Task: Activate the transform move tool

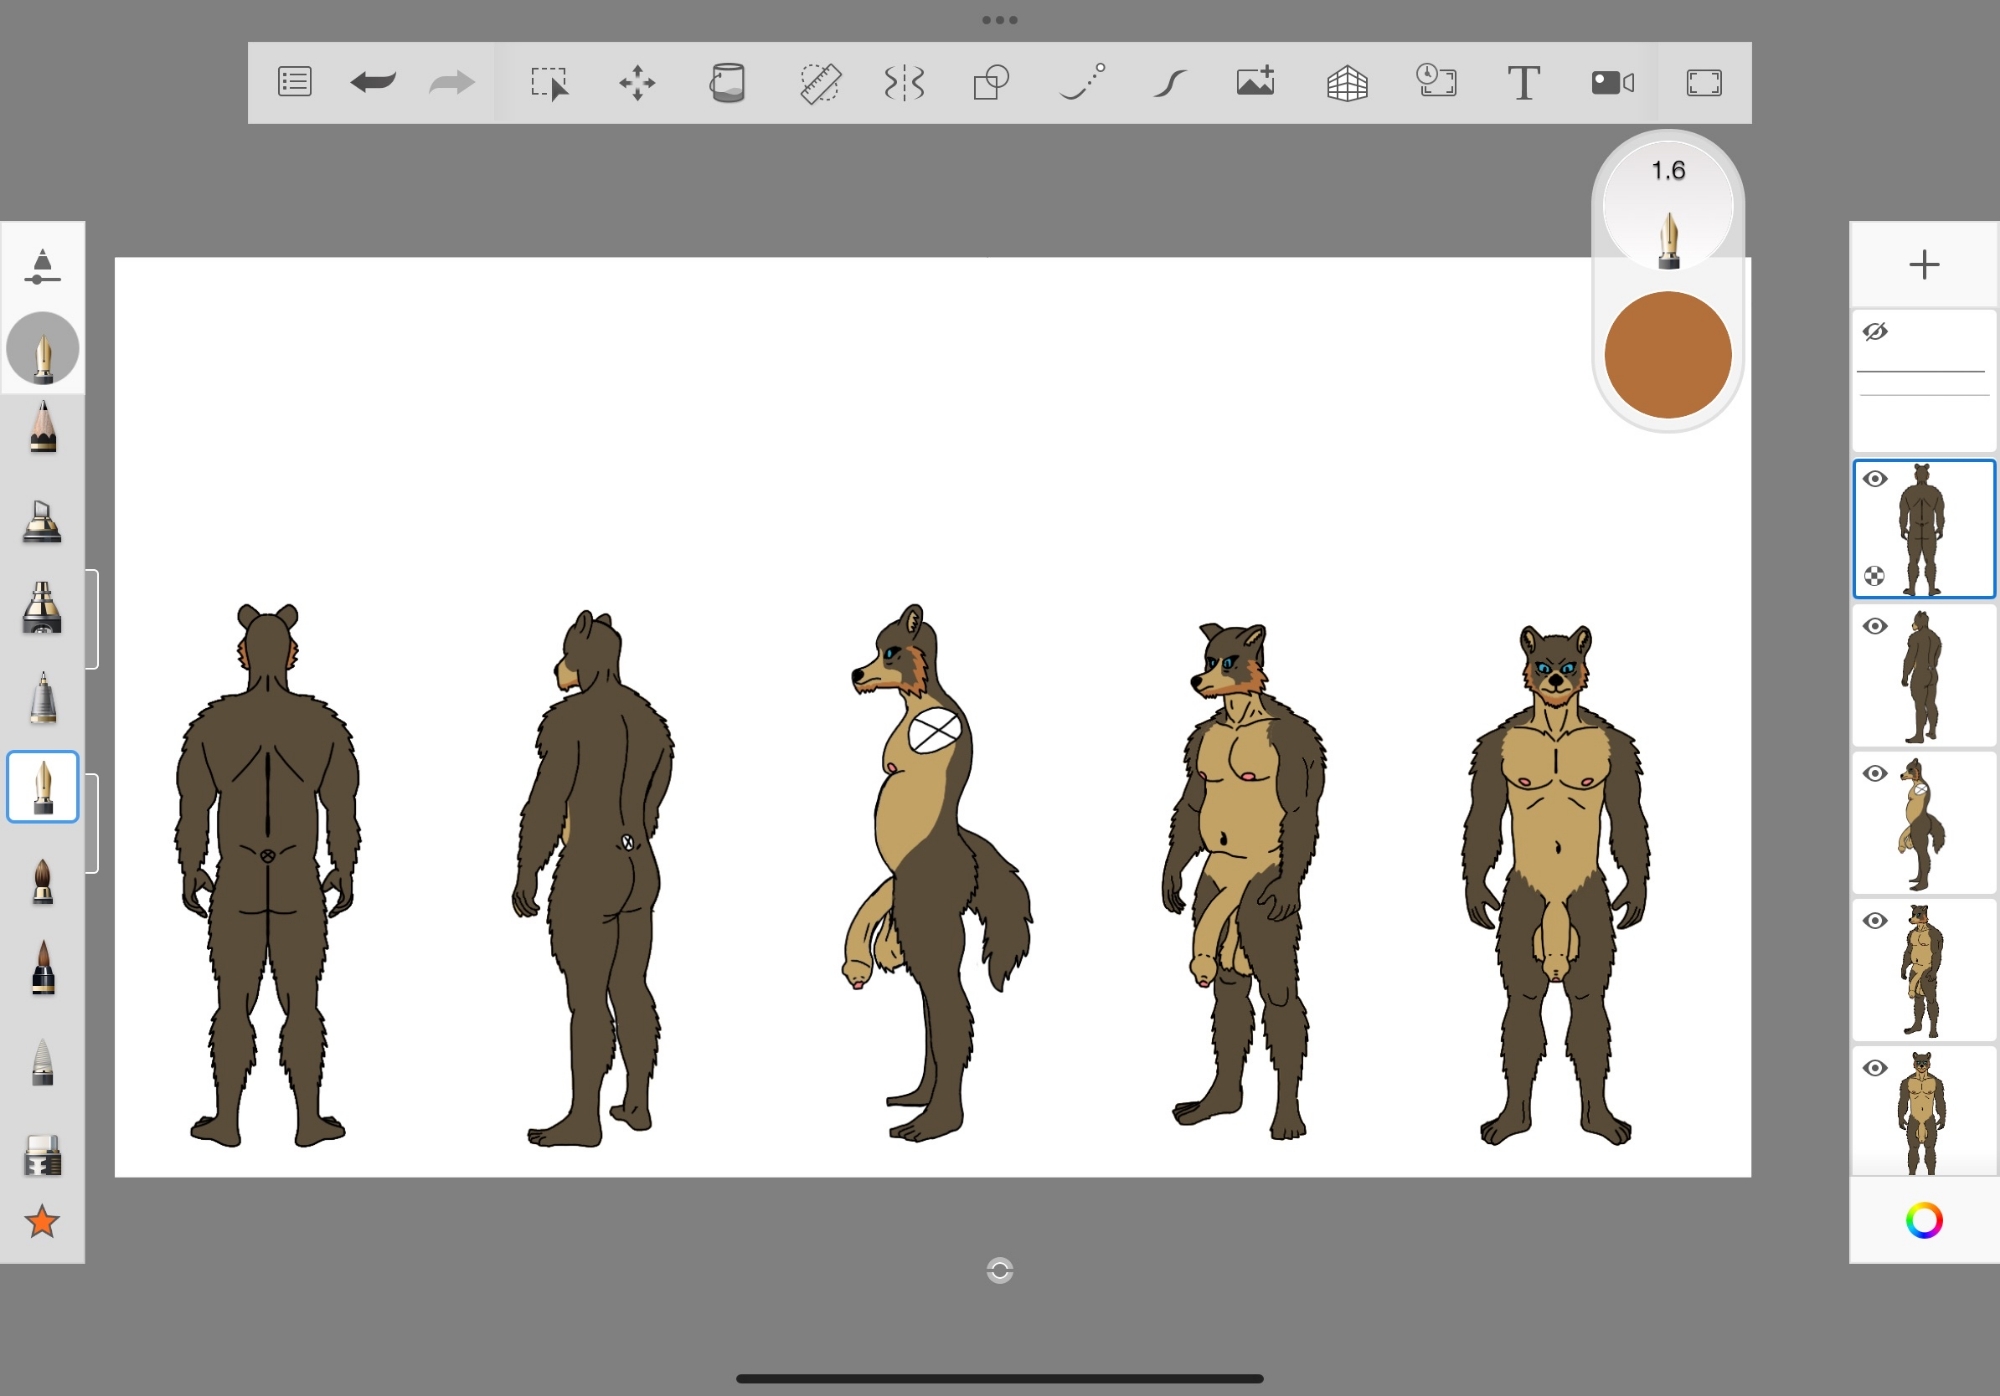Action: 637,83
